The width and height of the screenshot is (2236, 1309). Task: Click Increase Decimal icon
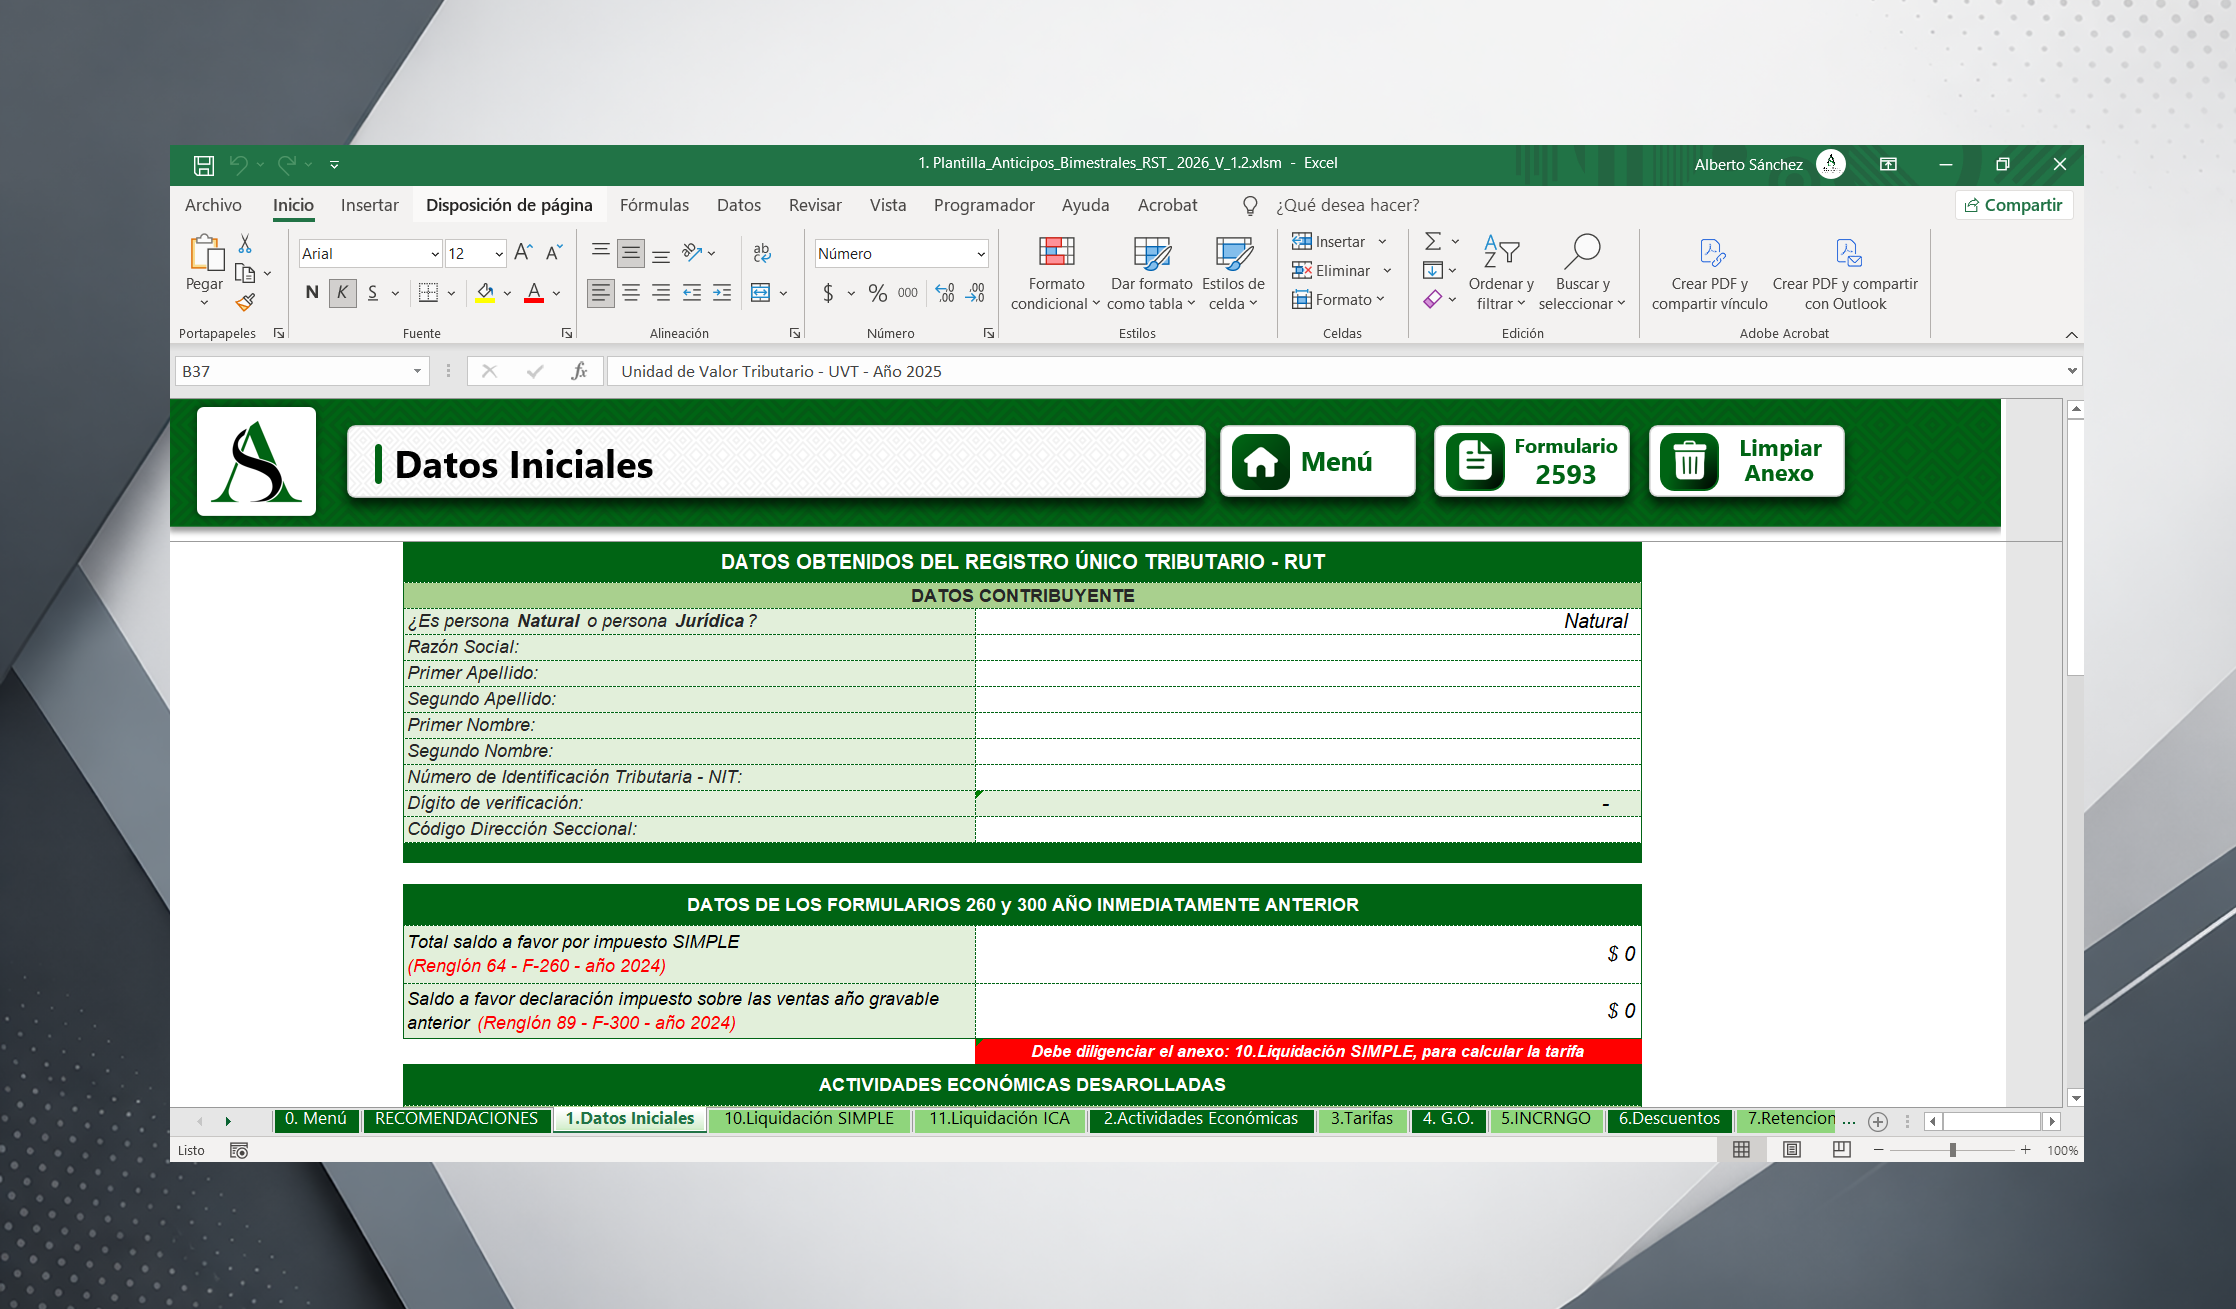click(x=945, y=293)
